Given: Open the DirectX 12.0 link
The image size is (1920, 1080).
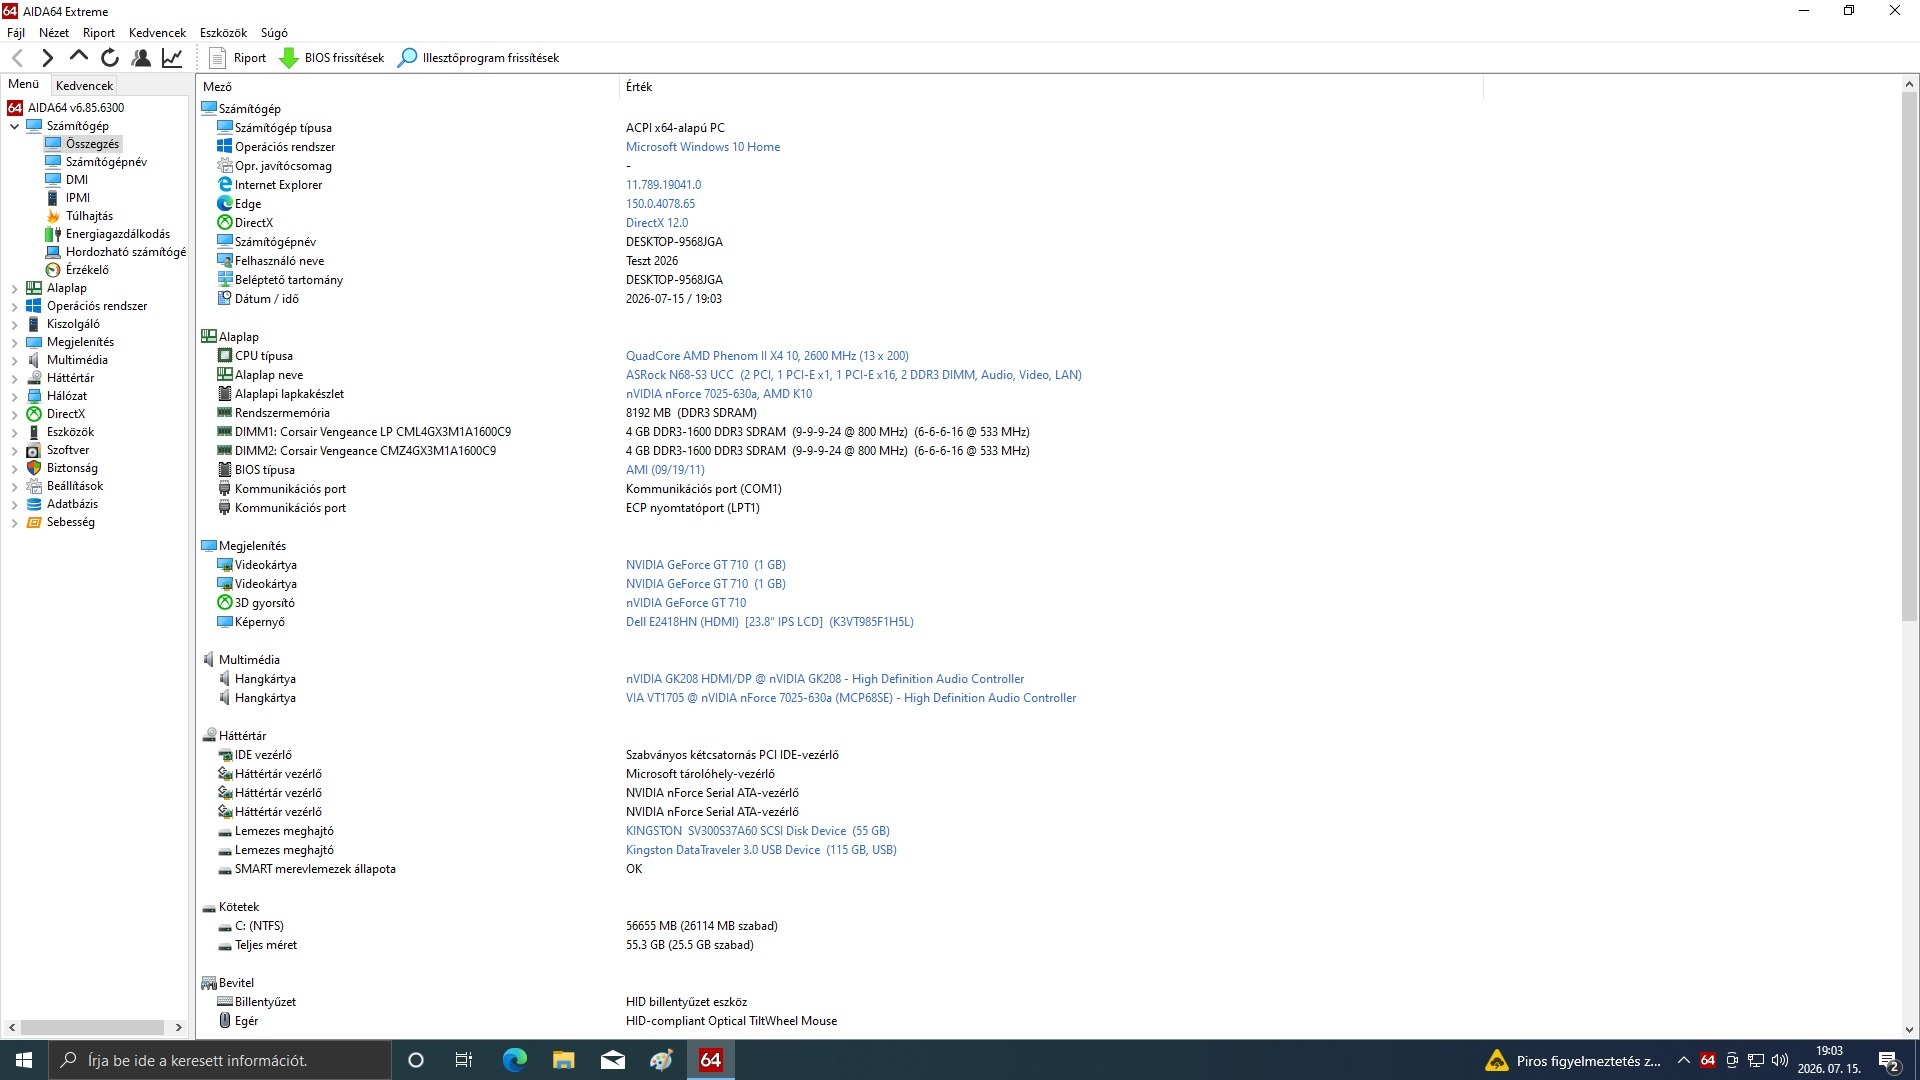Looking at the screenshot, I should (x=657, y=223).
